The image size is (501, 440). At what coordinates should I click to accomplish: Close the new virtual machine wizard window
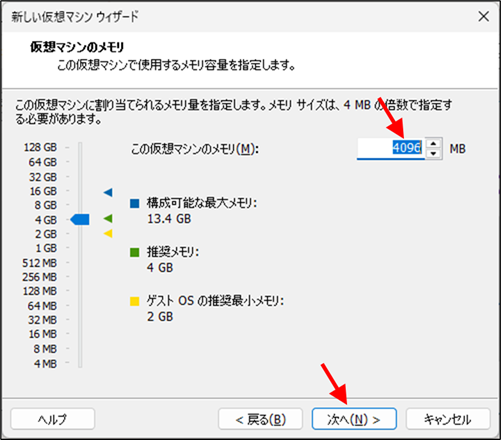(x=483, y=16)
